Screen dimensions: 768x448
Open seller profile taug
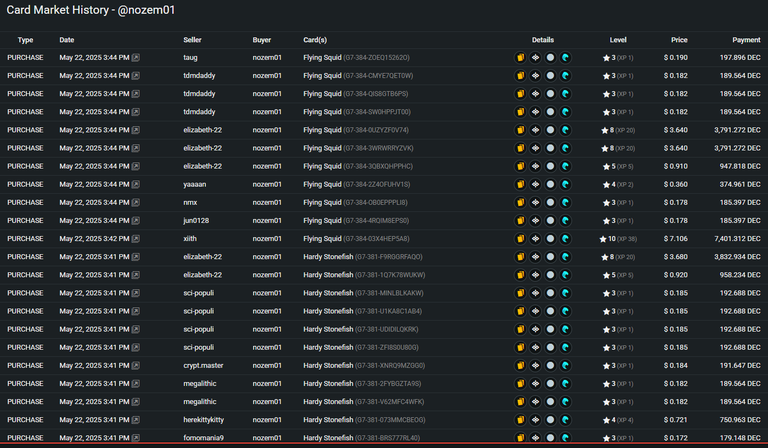191,58
